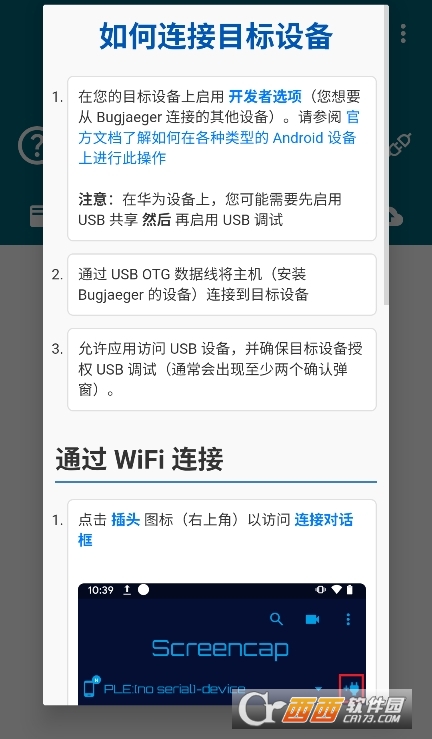432x739 pixels.
Task: Expand the PLE device dropdown arrow
Action: (318, 689)
